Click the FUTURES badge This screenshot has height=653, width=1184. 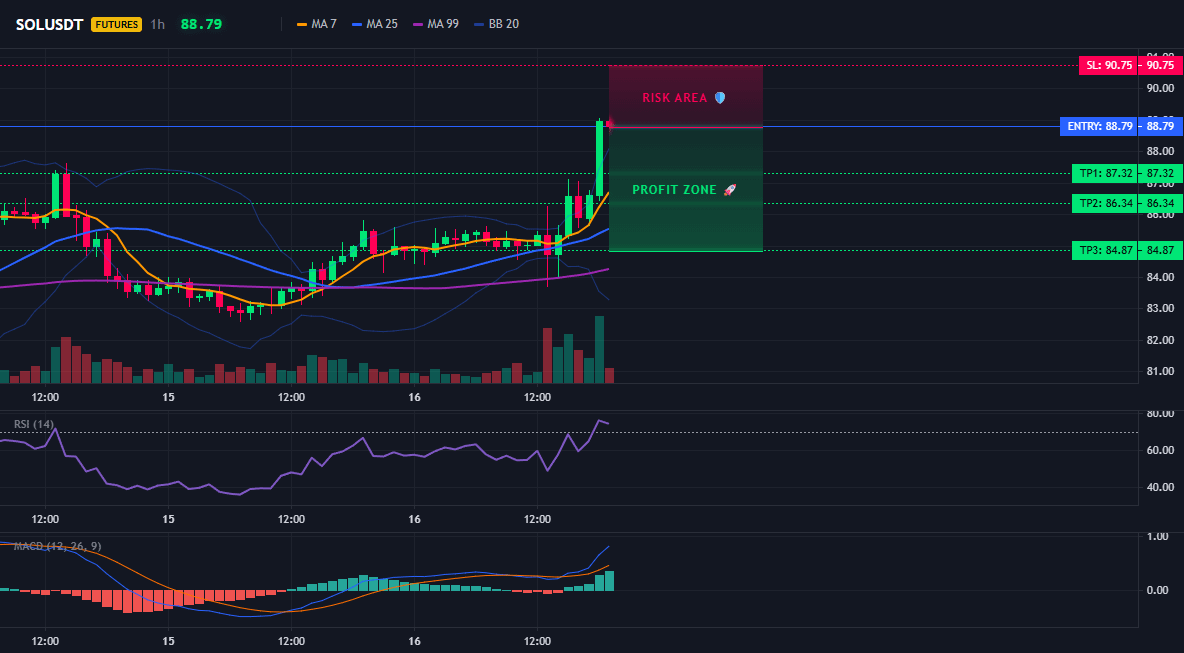[116, 24]
